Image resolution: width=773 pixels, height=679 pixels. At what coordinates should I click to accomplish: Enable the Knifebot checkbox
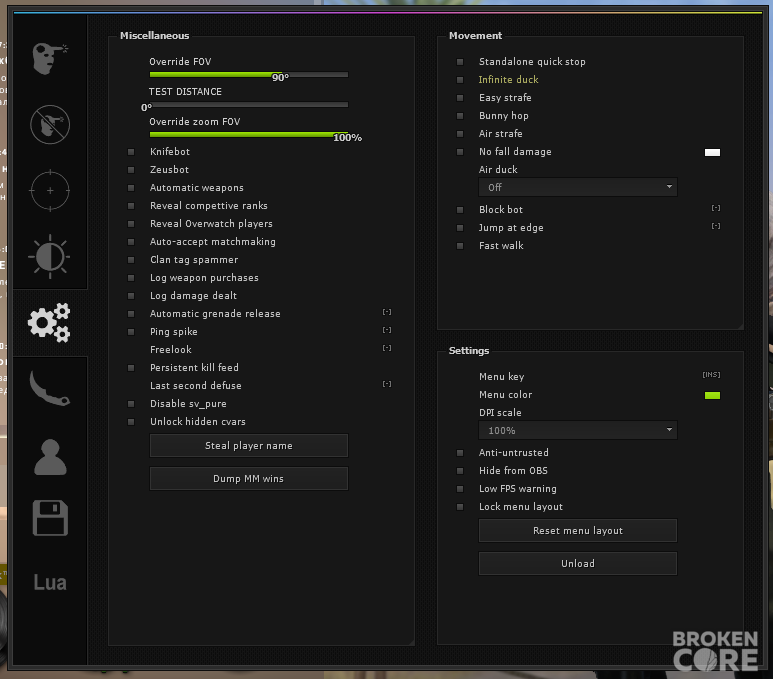tap(131, 152)
